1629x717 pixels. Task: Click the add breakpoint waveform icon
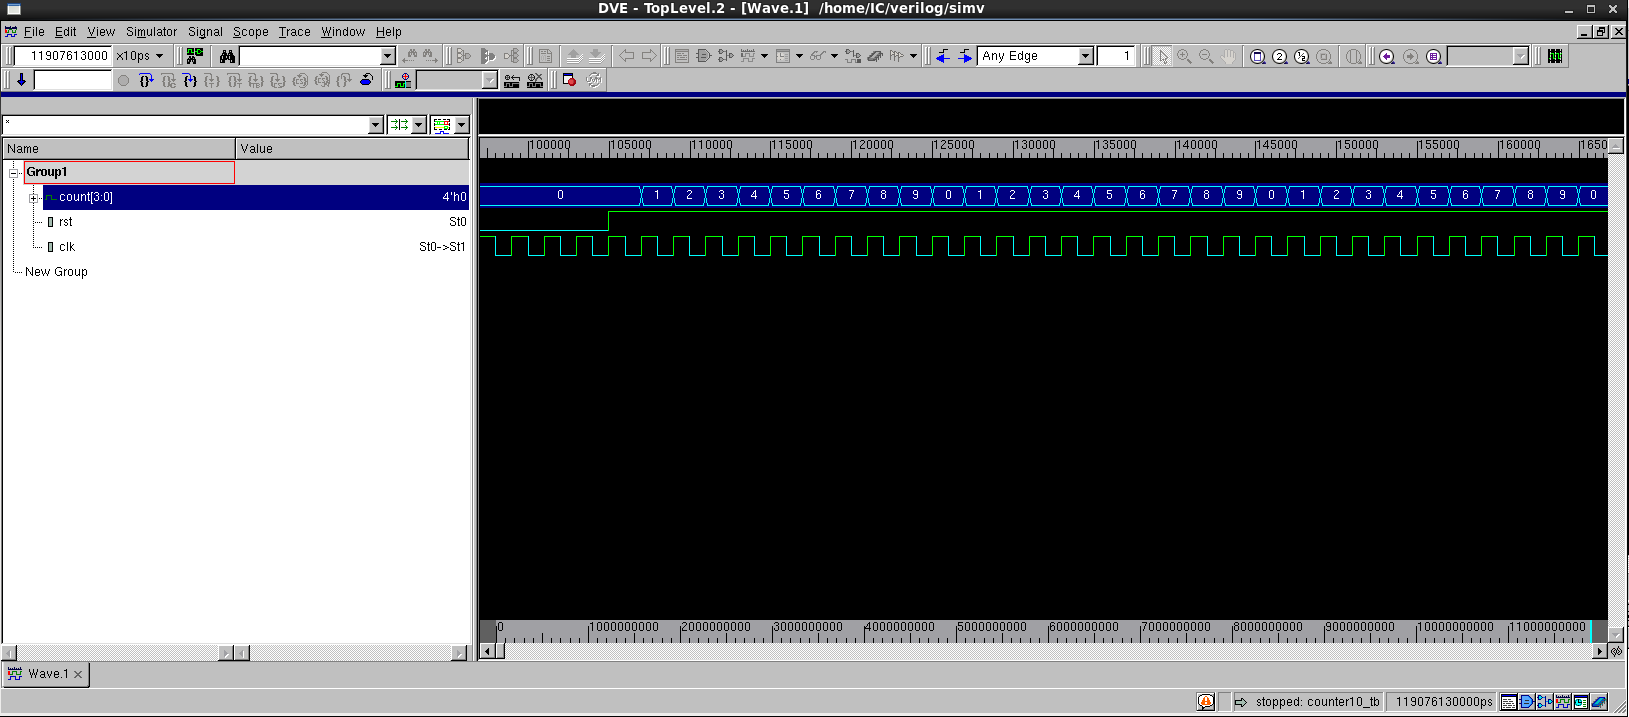click(403, 80)
